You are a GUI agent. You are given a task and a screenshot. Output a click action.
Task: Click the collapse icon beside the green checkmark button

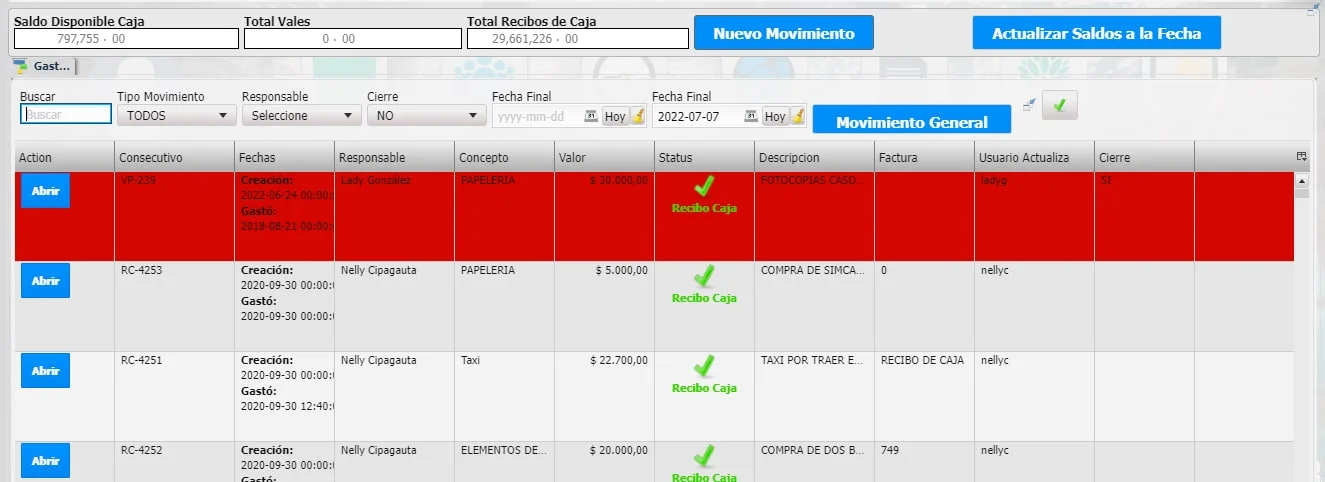point(1028,104)
